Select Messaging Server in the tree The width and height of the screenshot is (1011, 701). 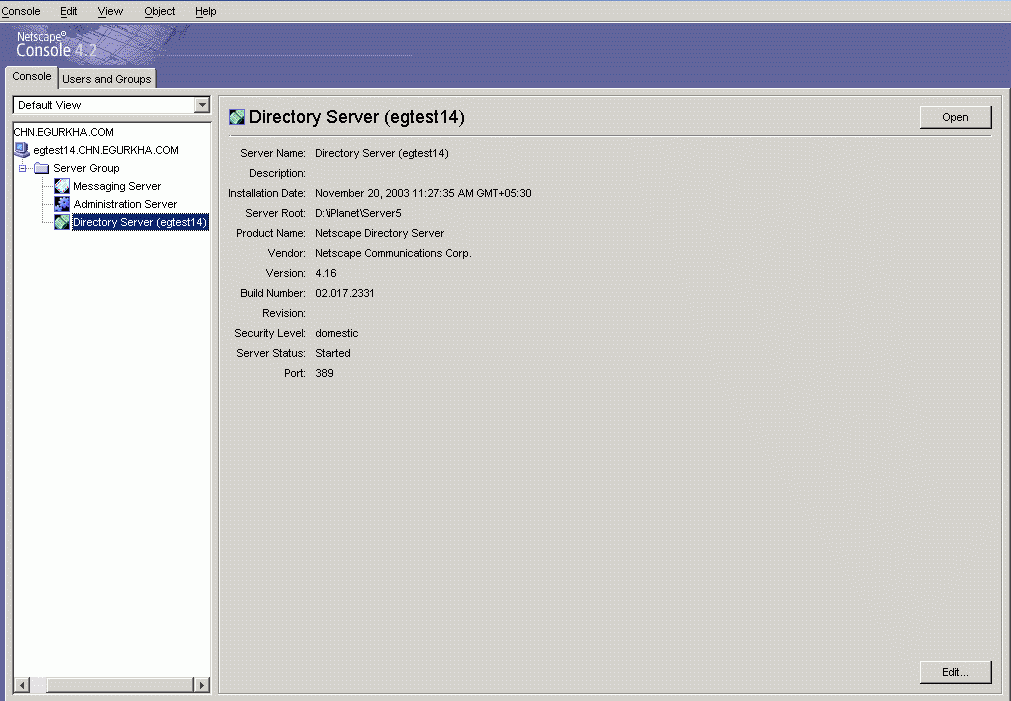117,186
